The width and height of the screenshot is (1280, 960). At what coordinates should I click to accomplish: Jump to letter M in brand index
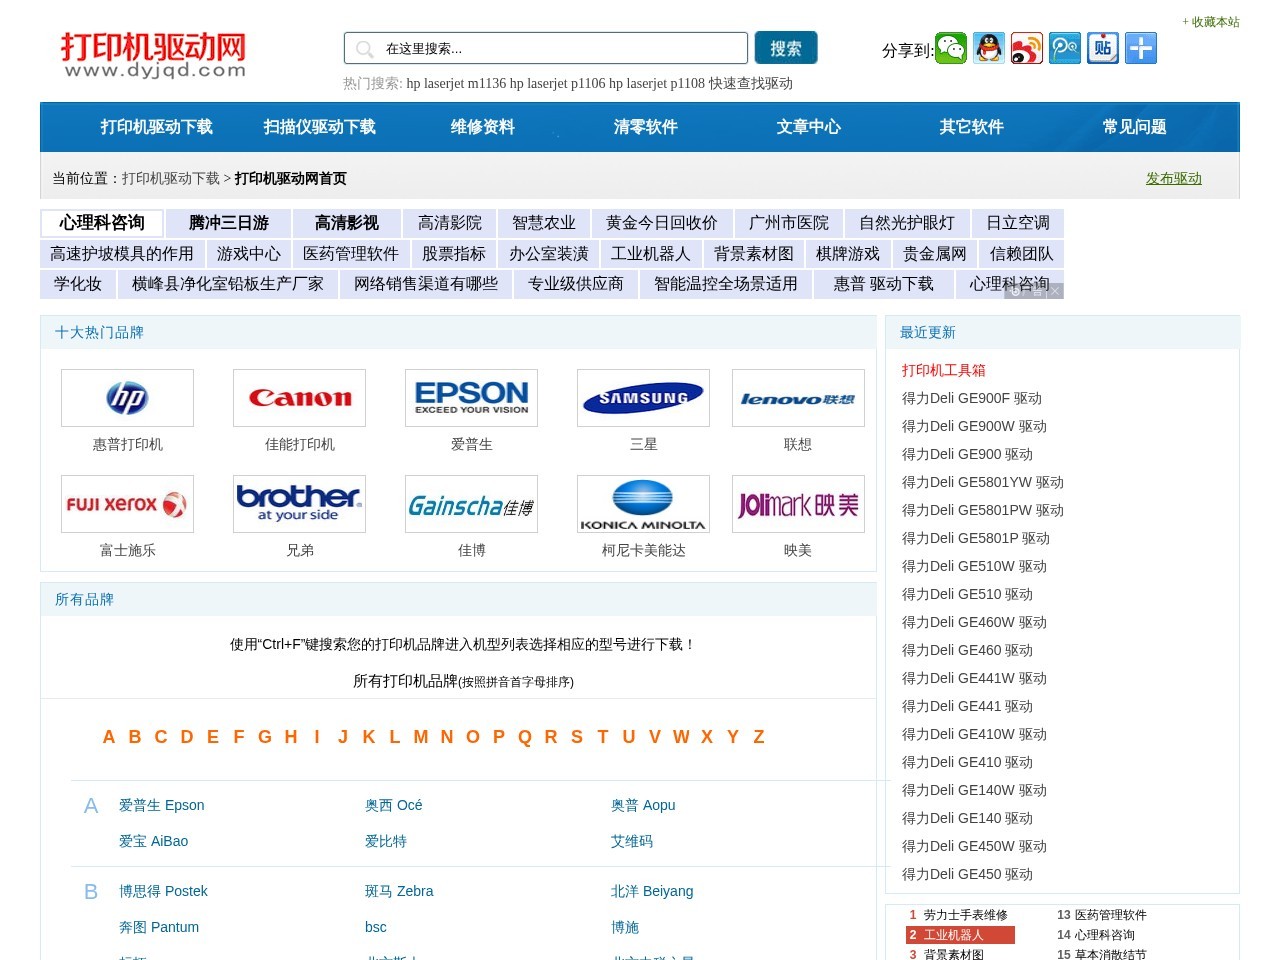421,737
